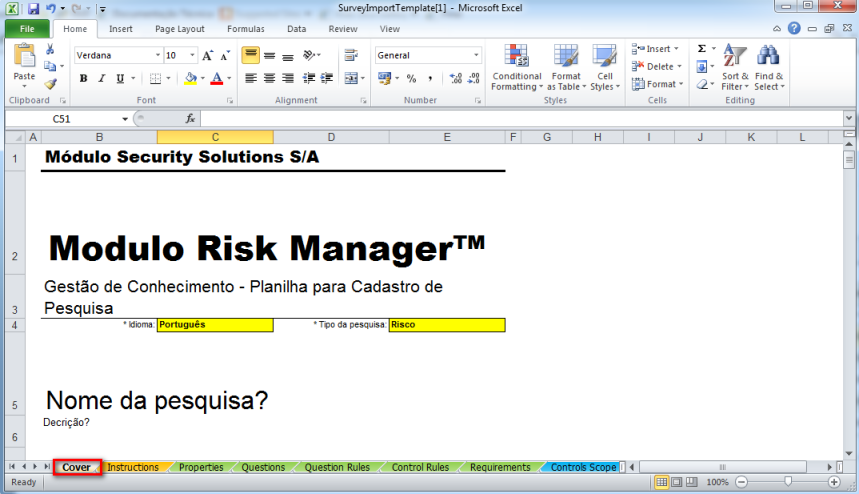The height and width of the screenshot is (494, 859).
Task: Click the Borders icon
Action: 156,78
